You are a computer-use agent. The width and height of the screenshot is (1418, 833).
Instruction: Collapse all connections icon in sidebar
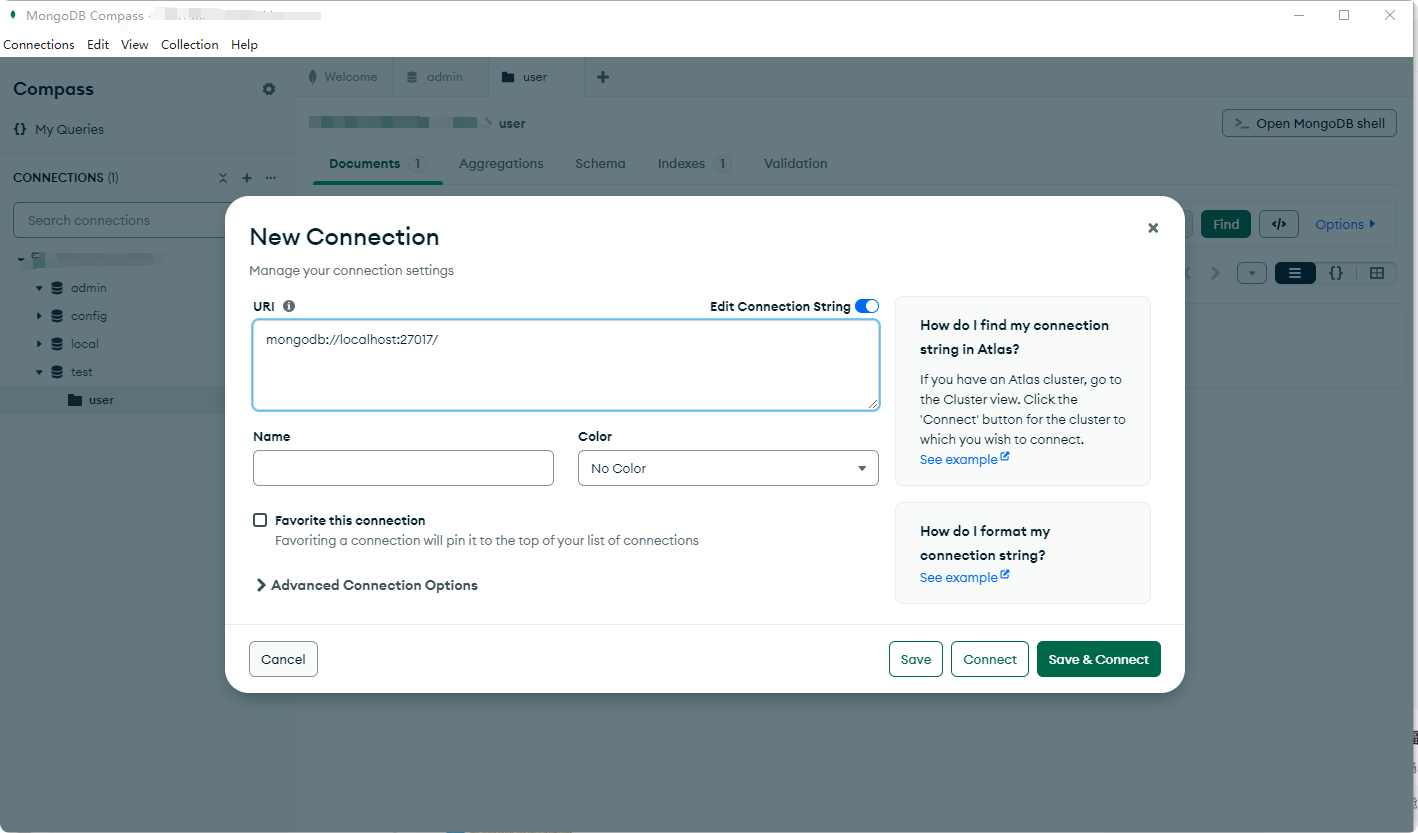pos(223,178)
